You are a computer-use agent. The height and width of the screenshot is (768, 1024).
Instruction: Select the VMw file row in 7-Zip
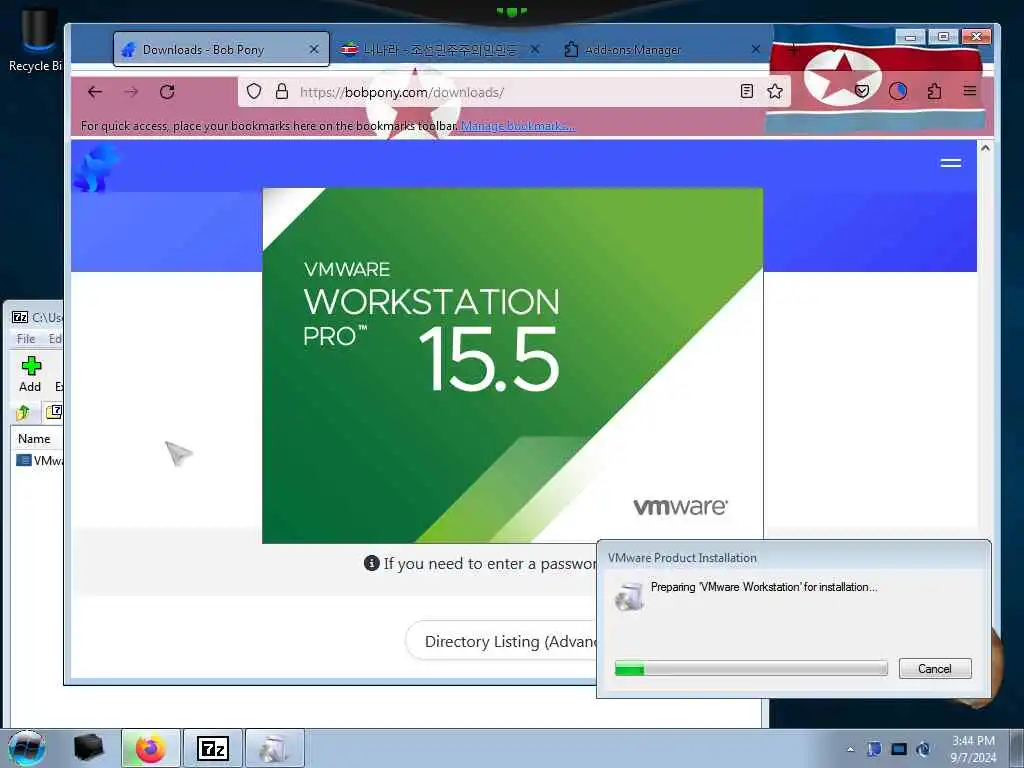pos(39,460)
